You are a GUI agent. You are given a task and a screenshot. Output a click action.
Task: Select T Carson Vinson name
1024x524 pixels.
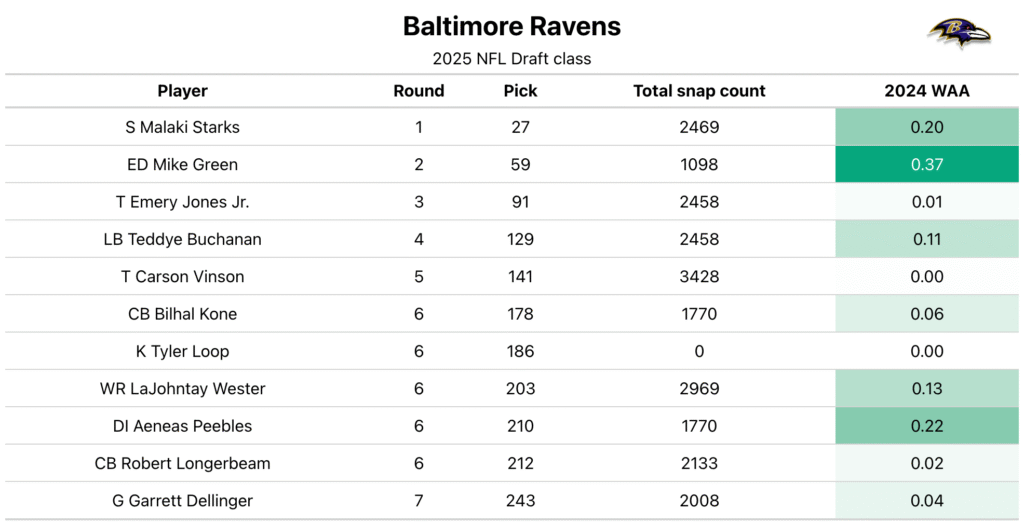coord(182,276)
